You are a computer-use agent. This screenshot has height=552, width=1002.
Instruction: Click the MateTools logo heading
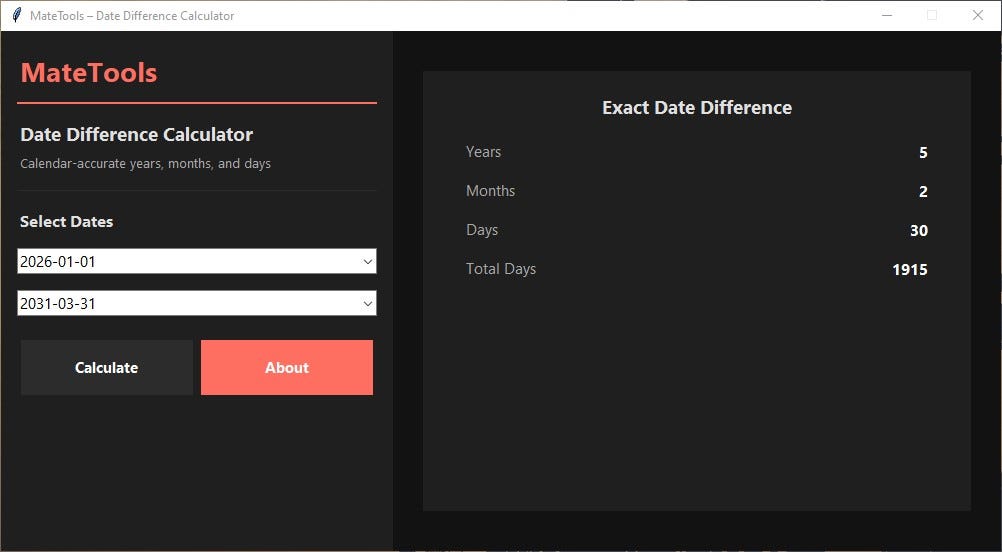pos(89,73)
